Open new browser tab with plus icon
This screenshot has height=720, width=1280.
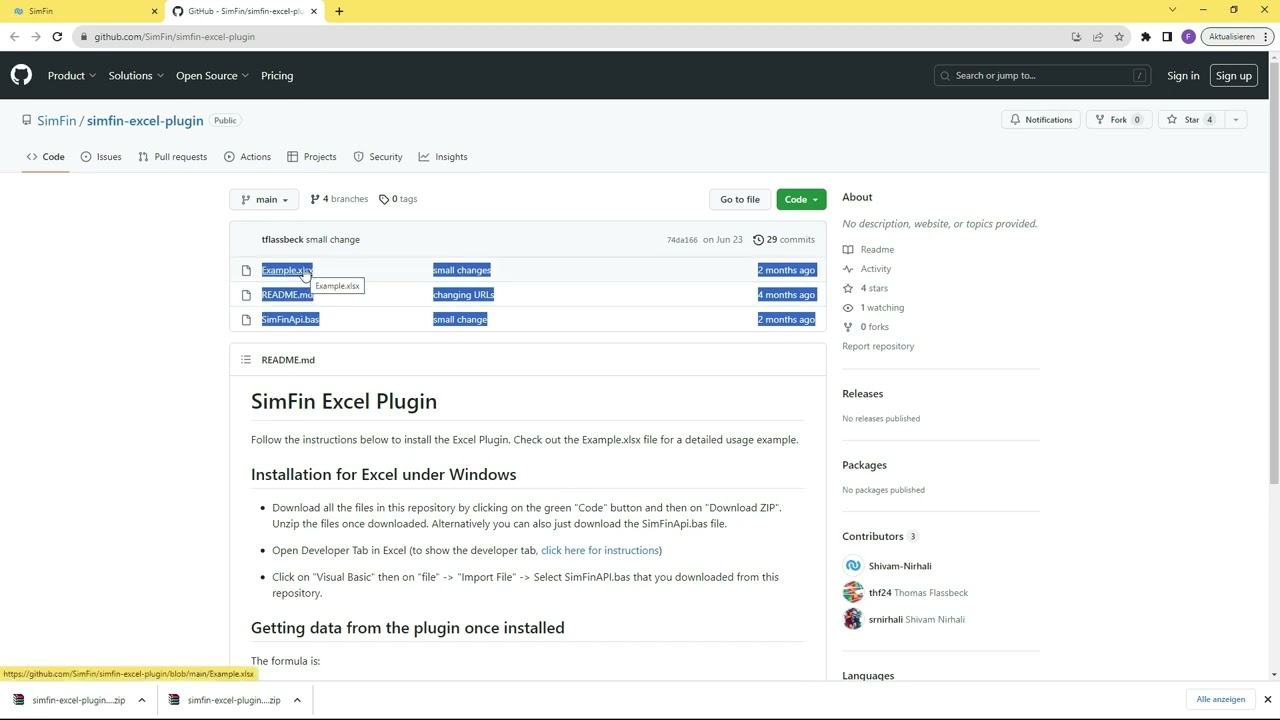coord(339,11)
